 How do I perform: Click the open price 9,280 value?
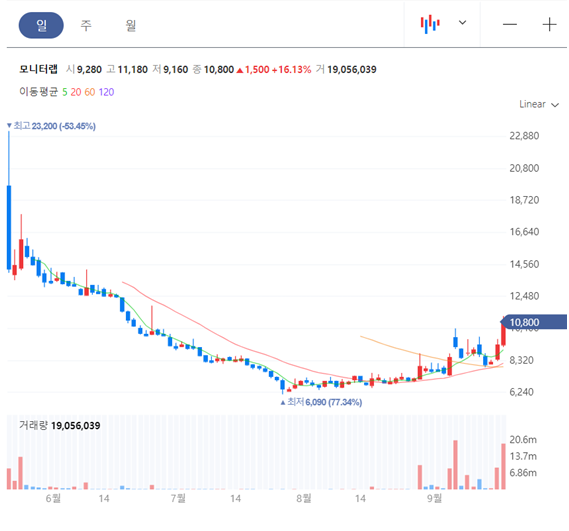89,69
